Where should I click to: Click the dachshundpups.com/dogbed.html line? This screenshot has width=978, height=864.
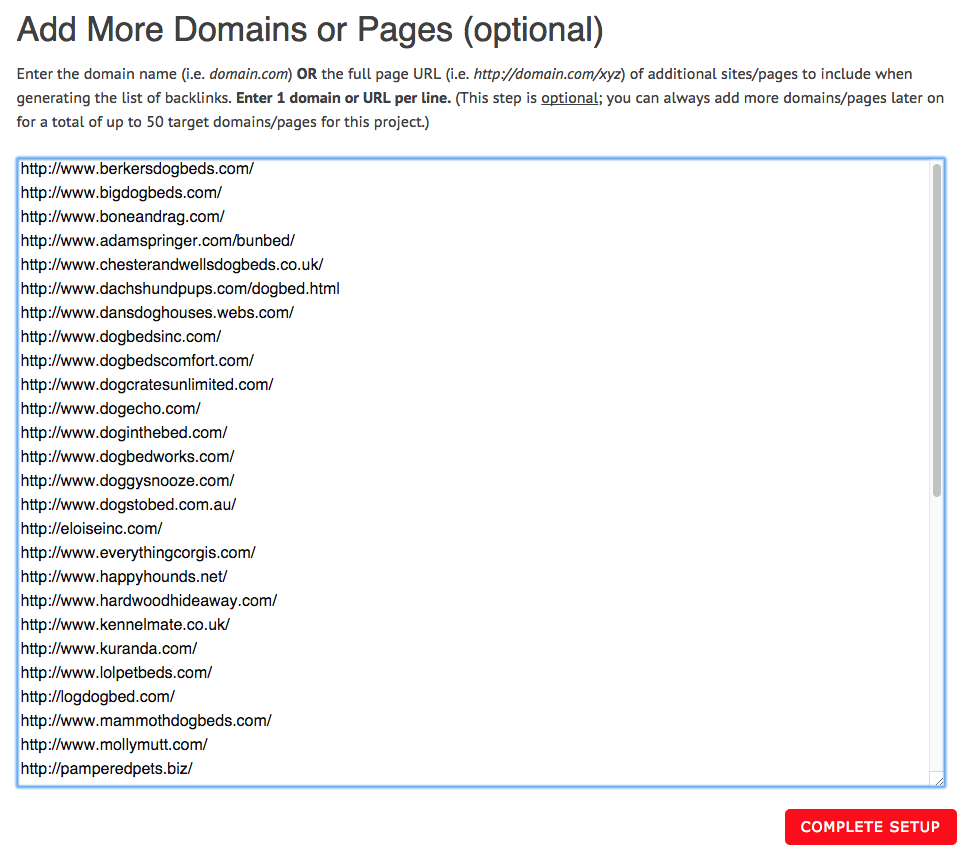coord(180,289)
